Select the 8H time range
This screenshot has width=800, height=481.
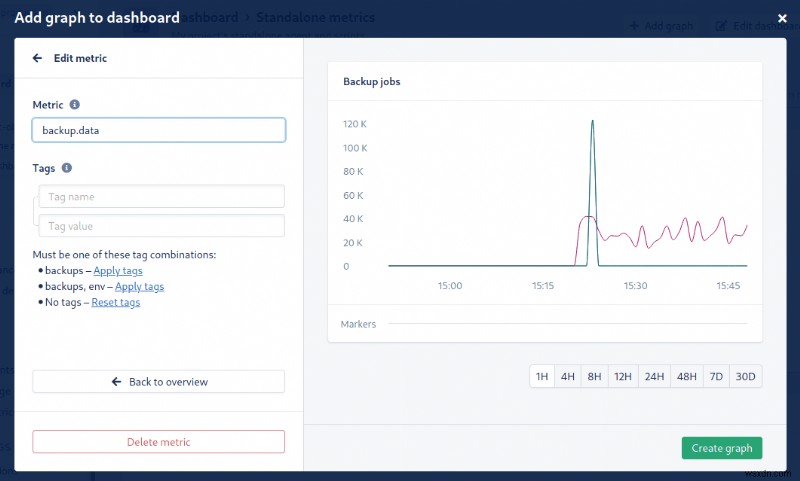coord(594,376)
